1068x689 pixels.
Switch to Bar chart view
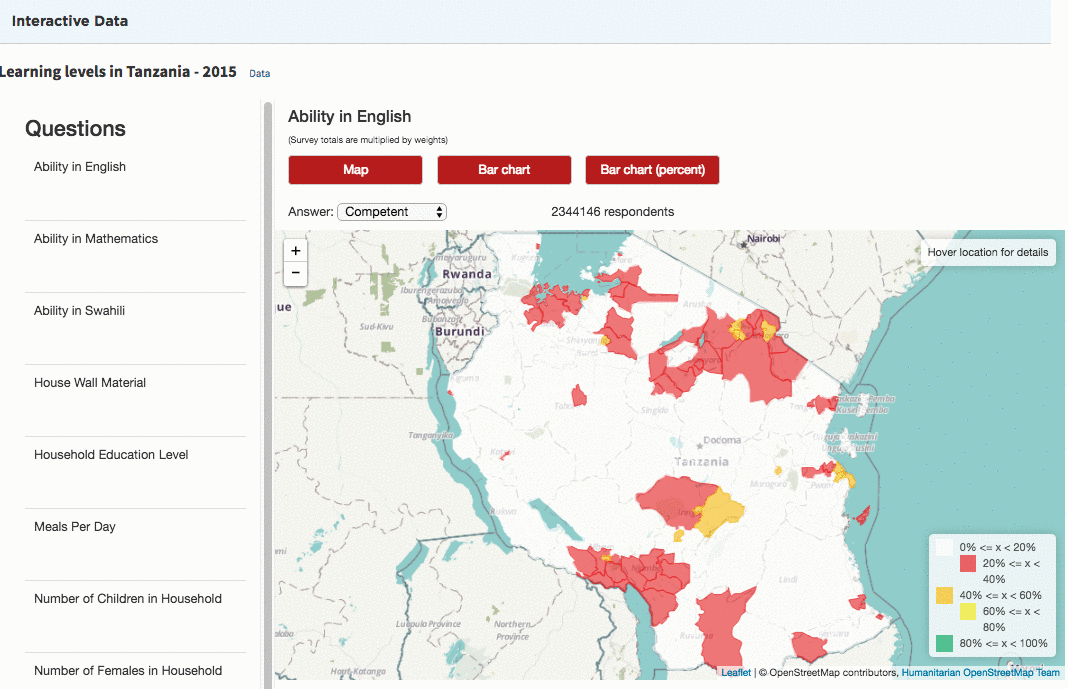pos(504,170)
